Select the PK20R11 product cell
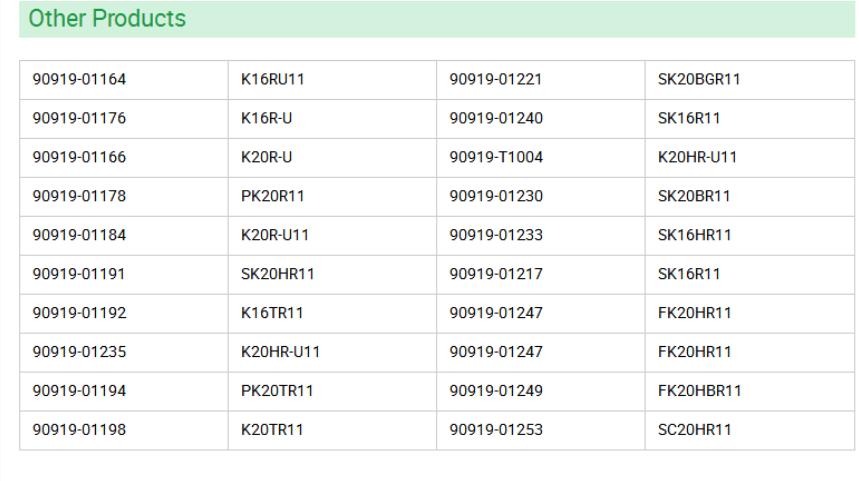 tap(272, 197)
